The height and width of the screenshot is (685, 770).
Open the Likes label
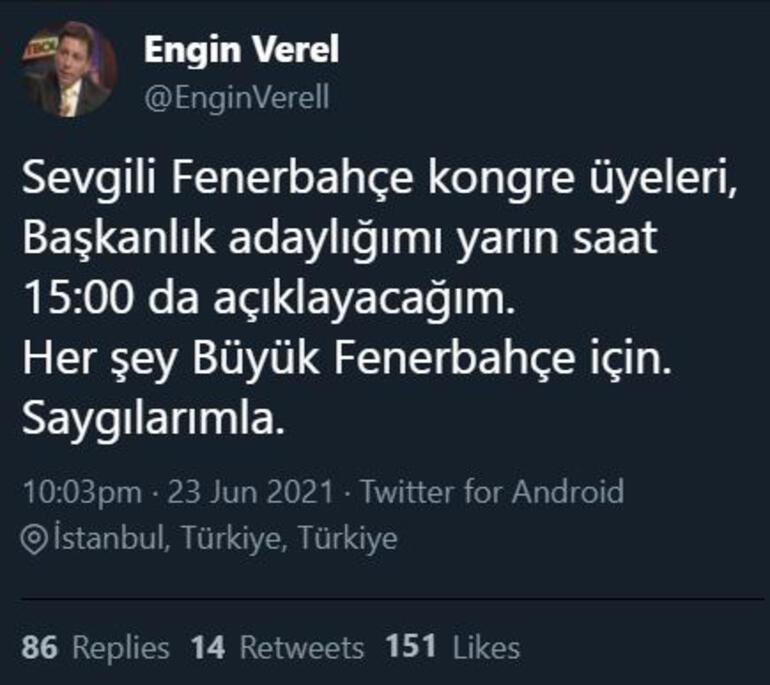tap(487, 648)
